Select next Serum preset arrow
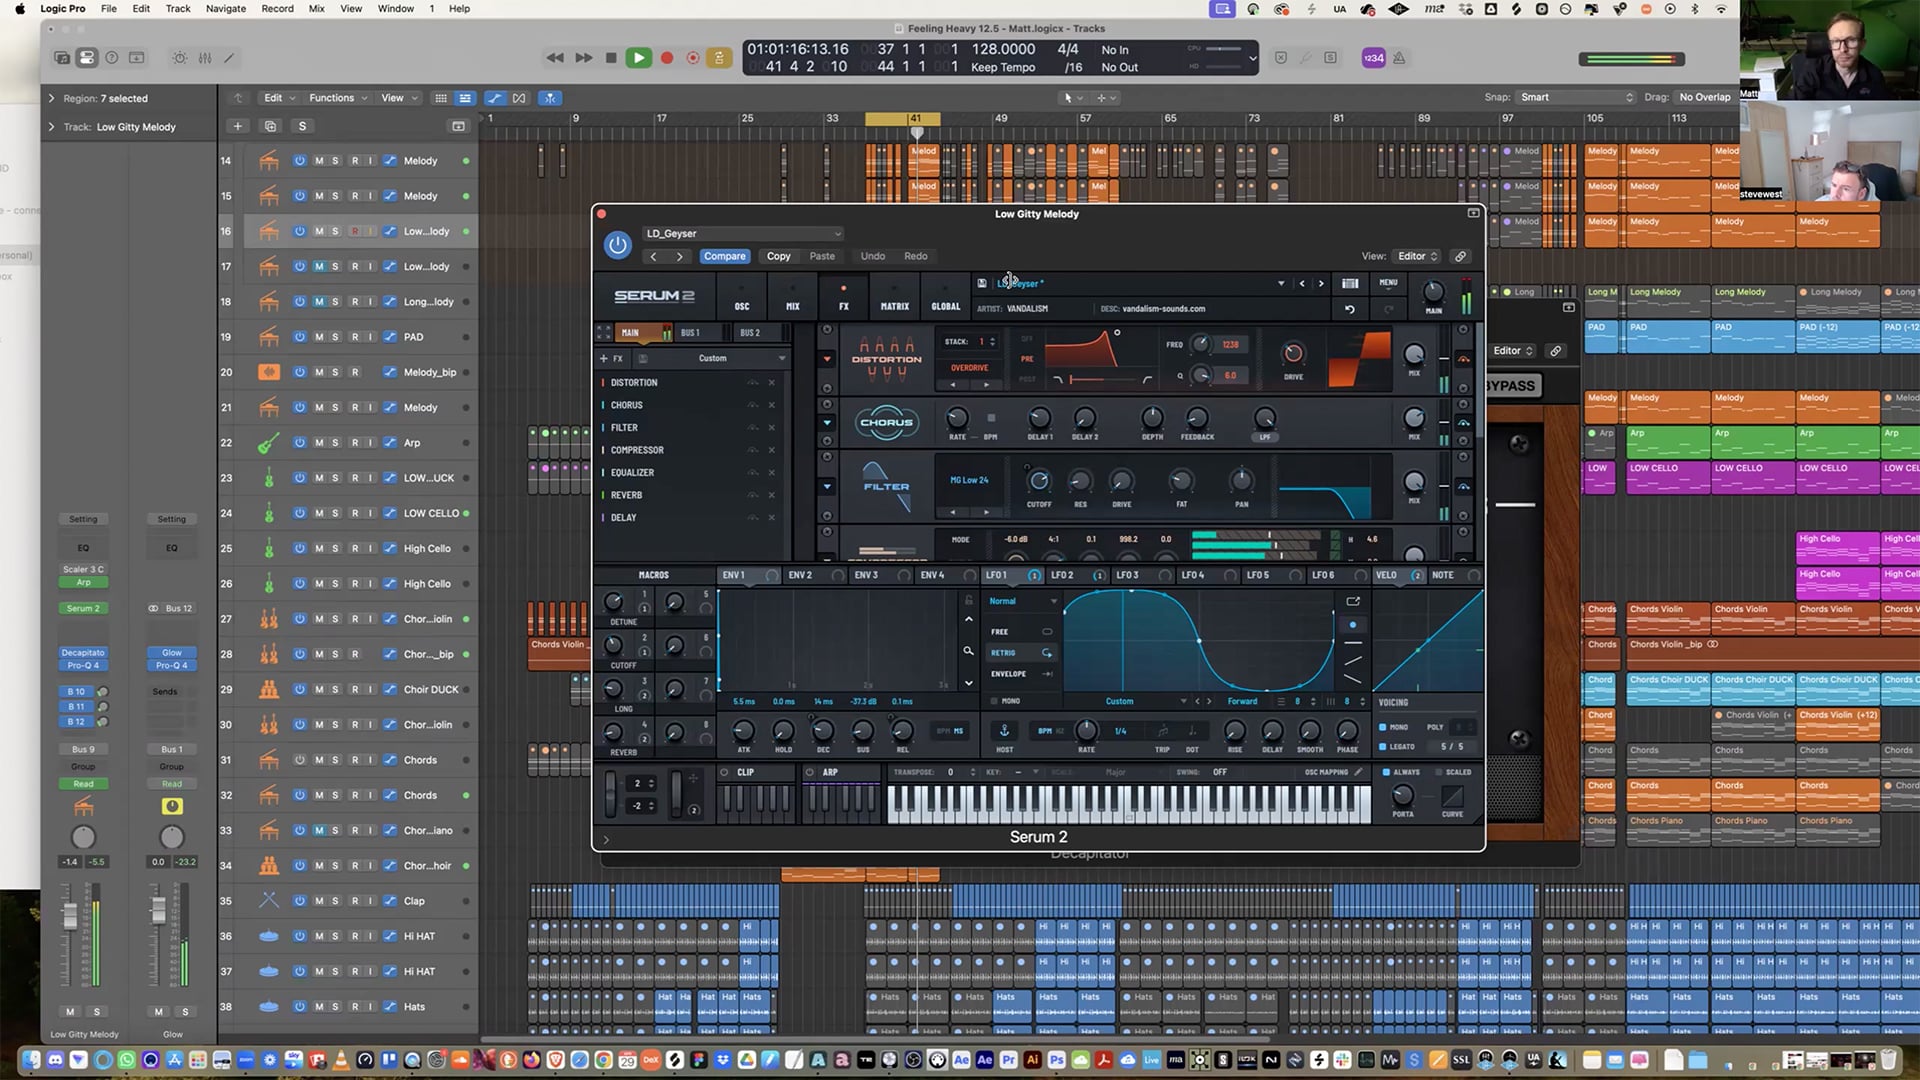The image size is (1920, 1080). tap(1321, 283)
